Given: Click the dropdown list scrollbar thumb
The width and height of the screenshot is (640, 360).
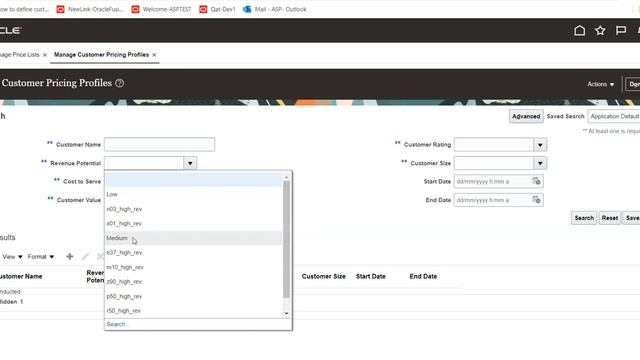Looking at the screenshot, I should [286, 239].
